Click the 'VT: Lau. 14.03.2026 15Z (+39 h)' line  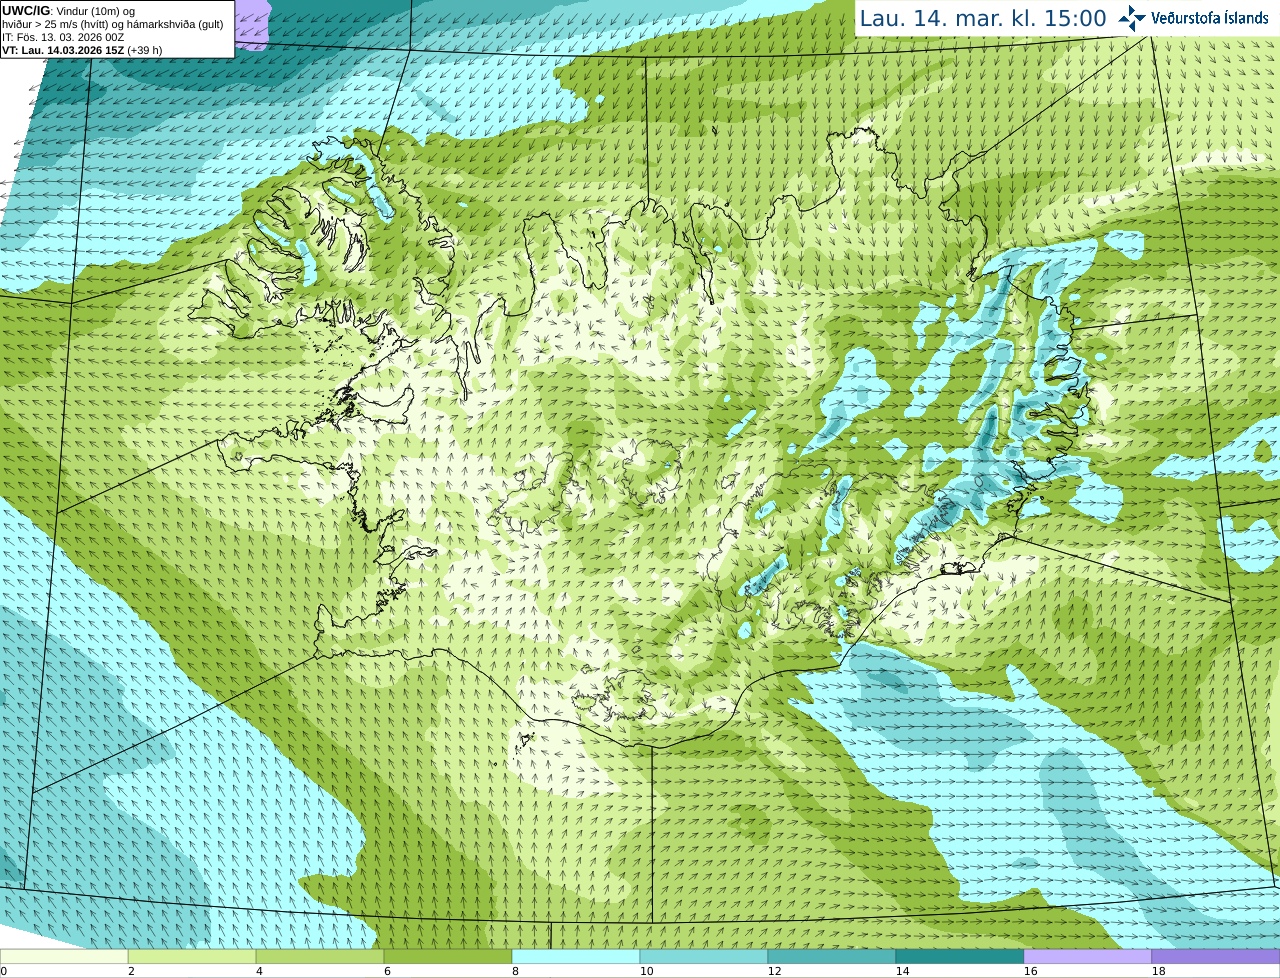tap(82, 50)
